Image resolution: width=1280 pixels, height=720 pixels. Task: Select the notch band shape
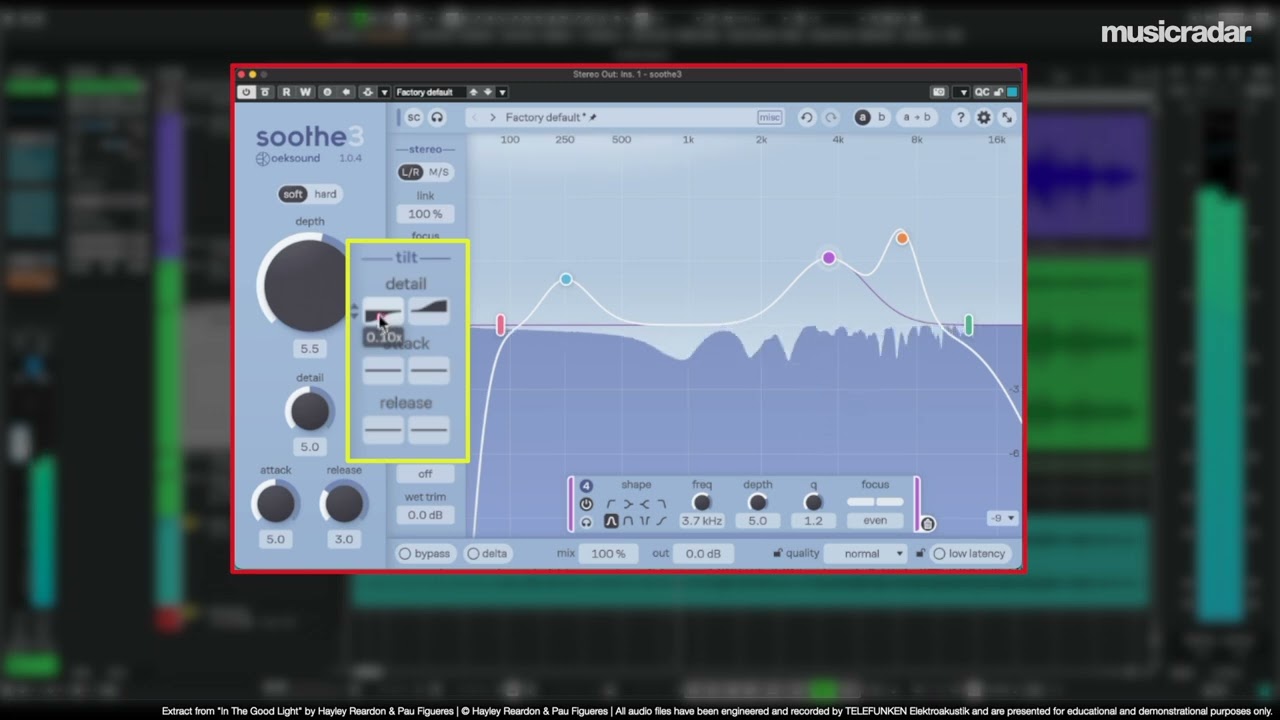[645, 522]
